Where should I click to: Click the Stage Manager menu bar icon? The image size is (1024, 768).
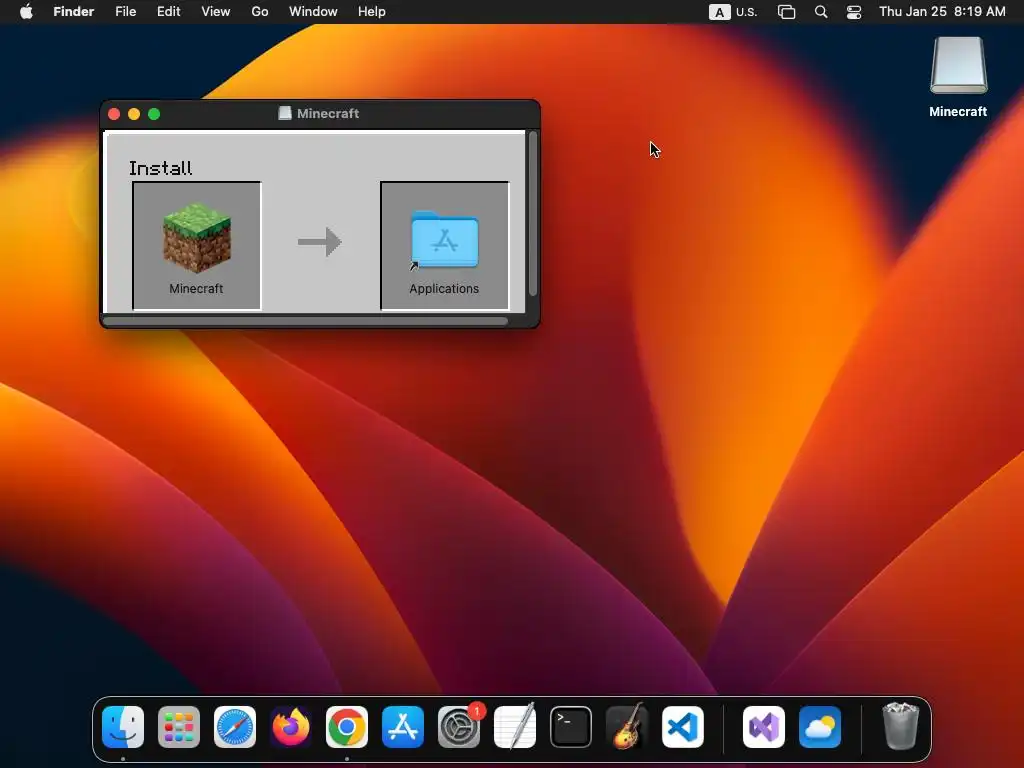pyautogui.click(x=786, y=12)
